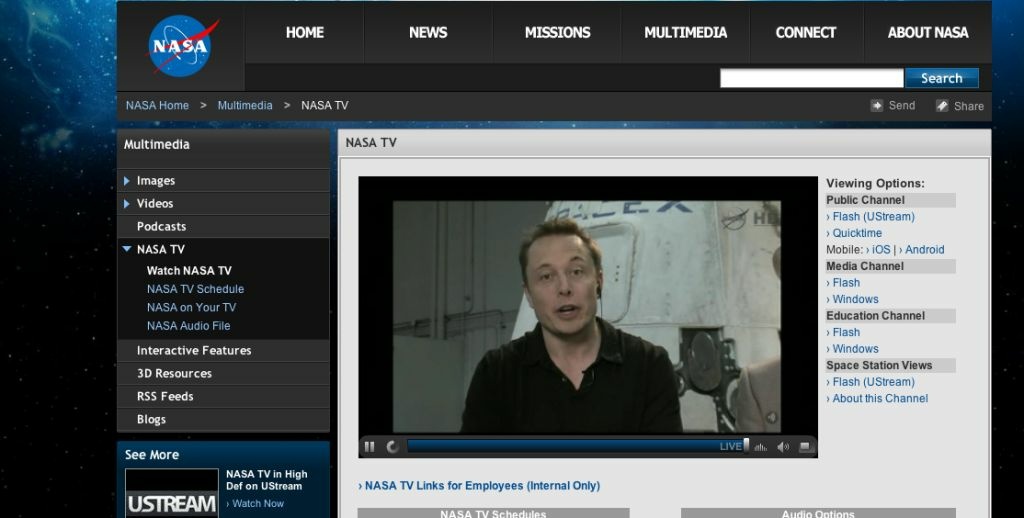Open NASA Audio File link
This screenshot has width=1024, height=518.
[188, 325]
